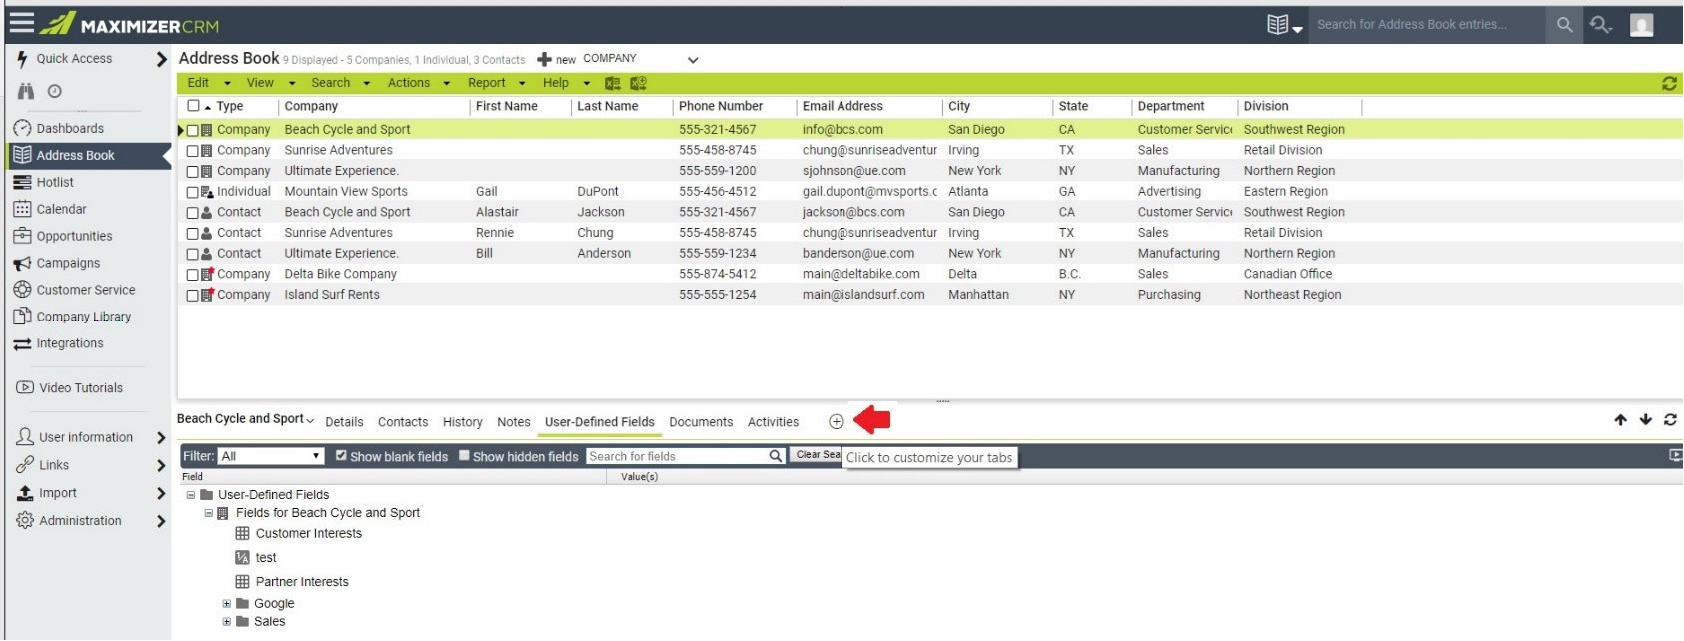Toggle Show blank fields checkbox
The image size is (1684, 641).
tap(341, 456)
